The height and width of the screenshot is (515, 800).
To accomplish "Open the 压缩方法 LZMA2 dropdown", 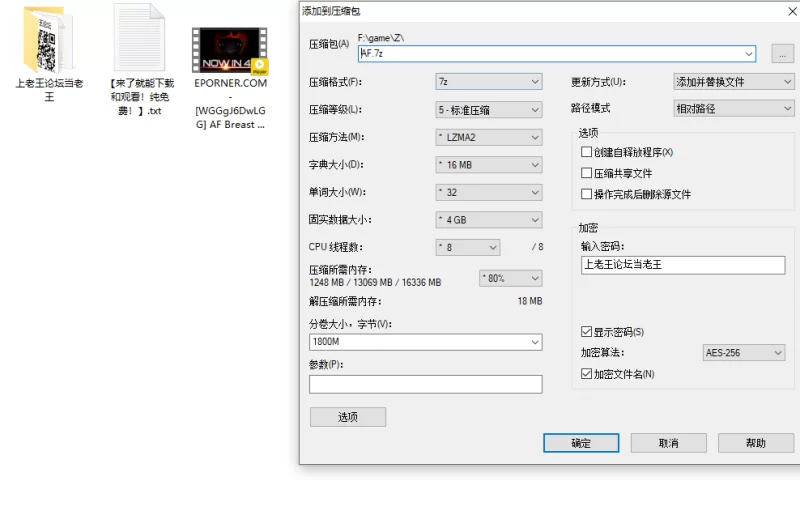I will point(489,137).
